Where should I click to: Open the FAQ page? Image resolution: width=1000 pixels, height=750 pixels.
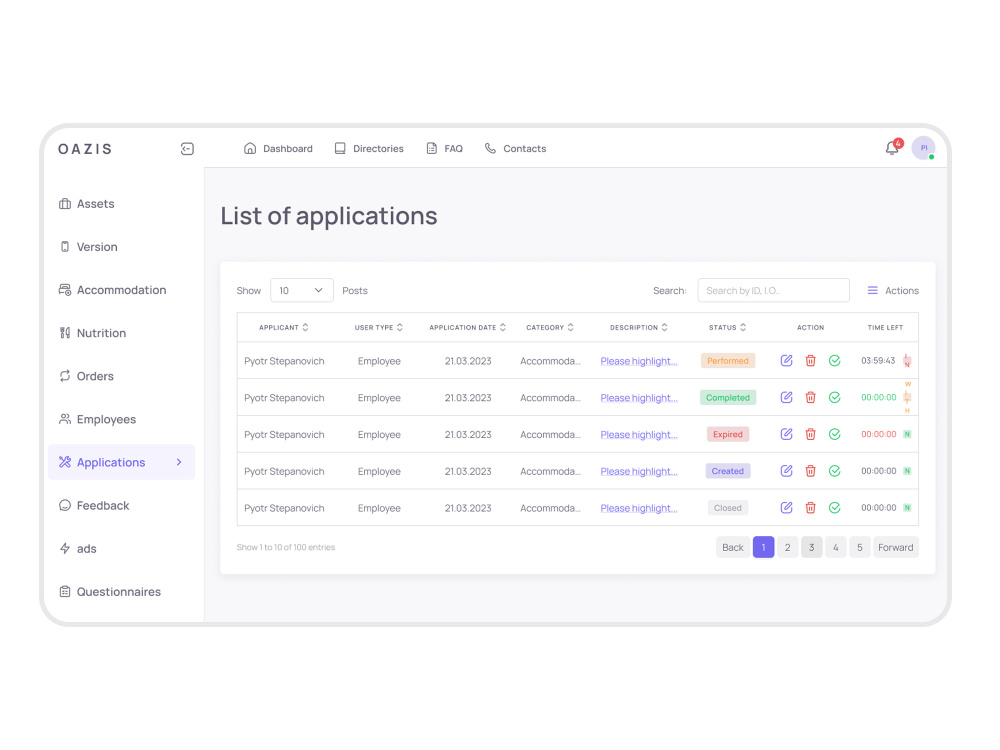click(444, 149)
